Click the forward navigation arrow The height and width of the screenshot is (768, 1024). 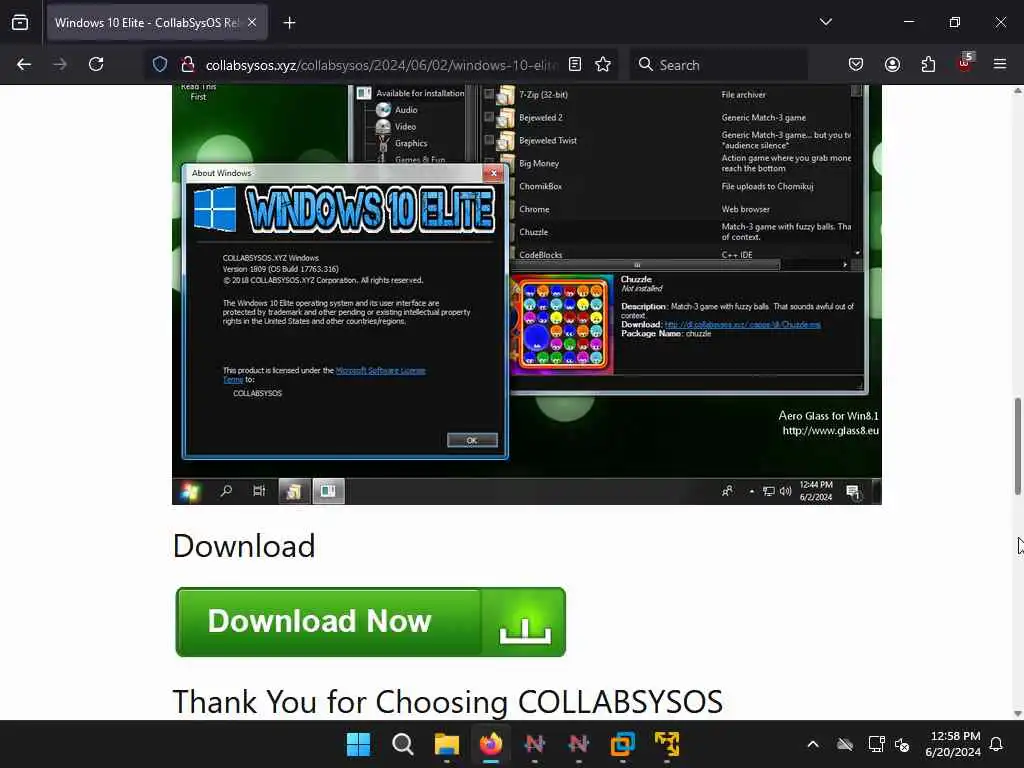tap(60, 64)
